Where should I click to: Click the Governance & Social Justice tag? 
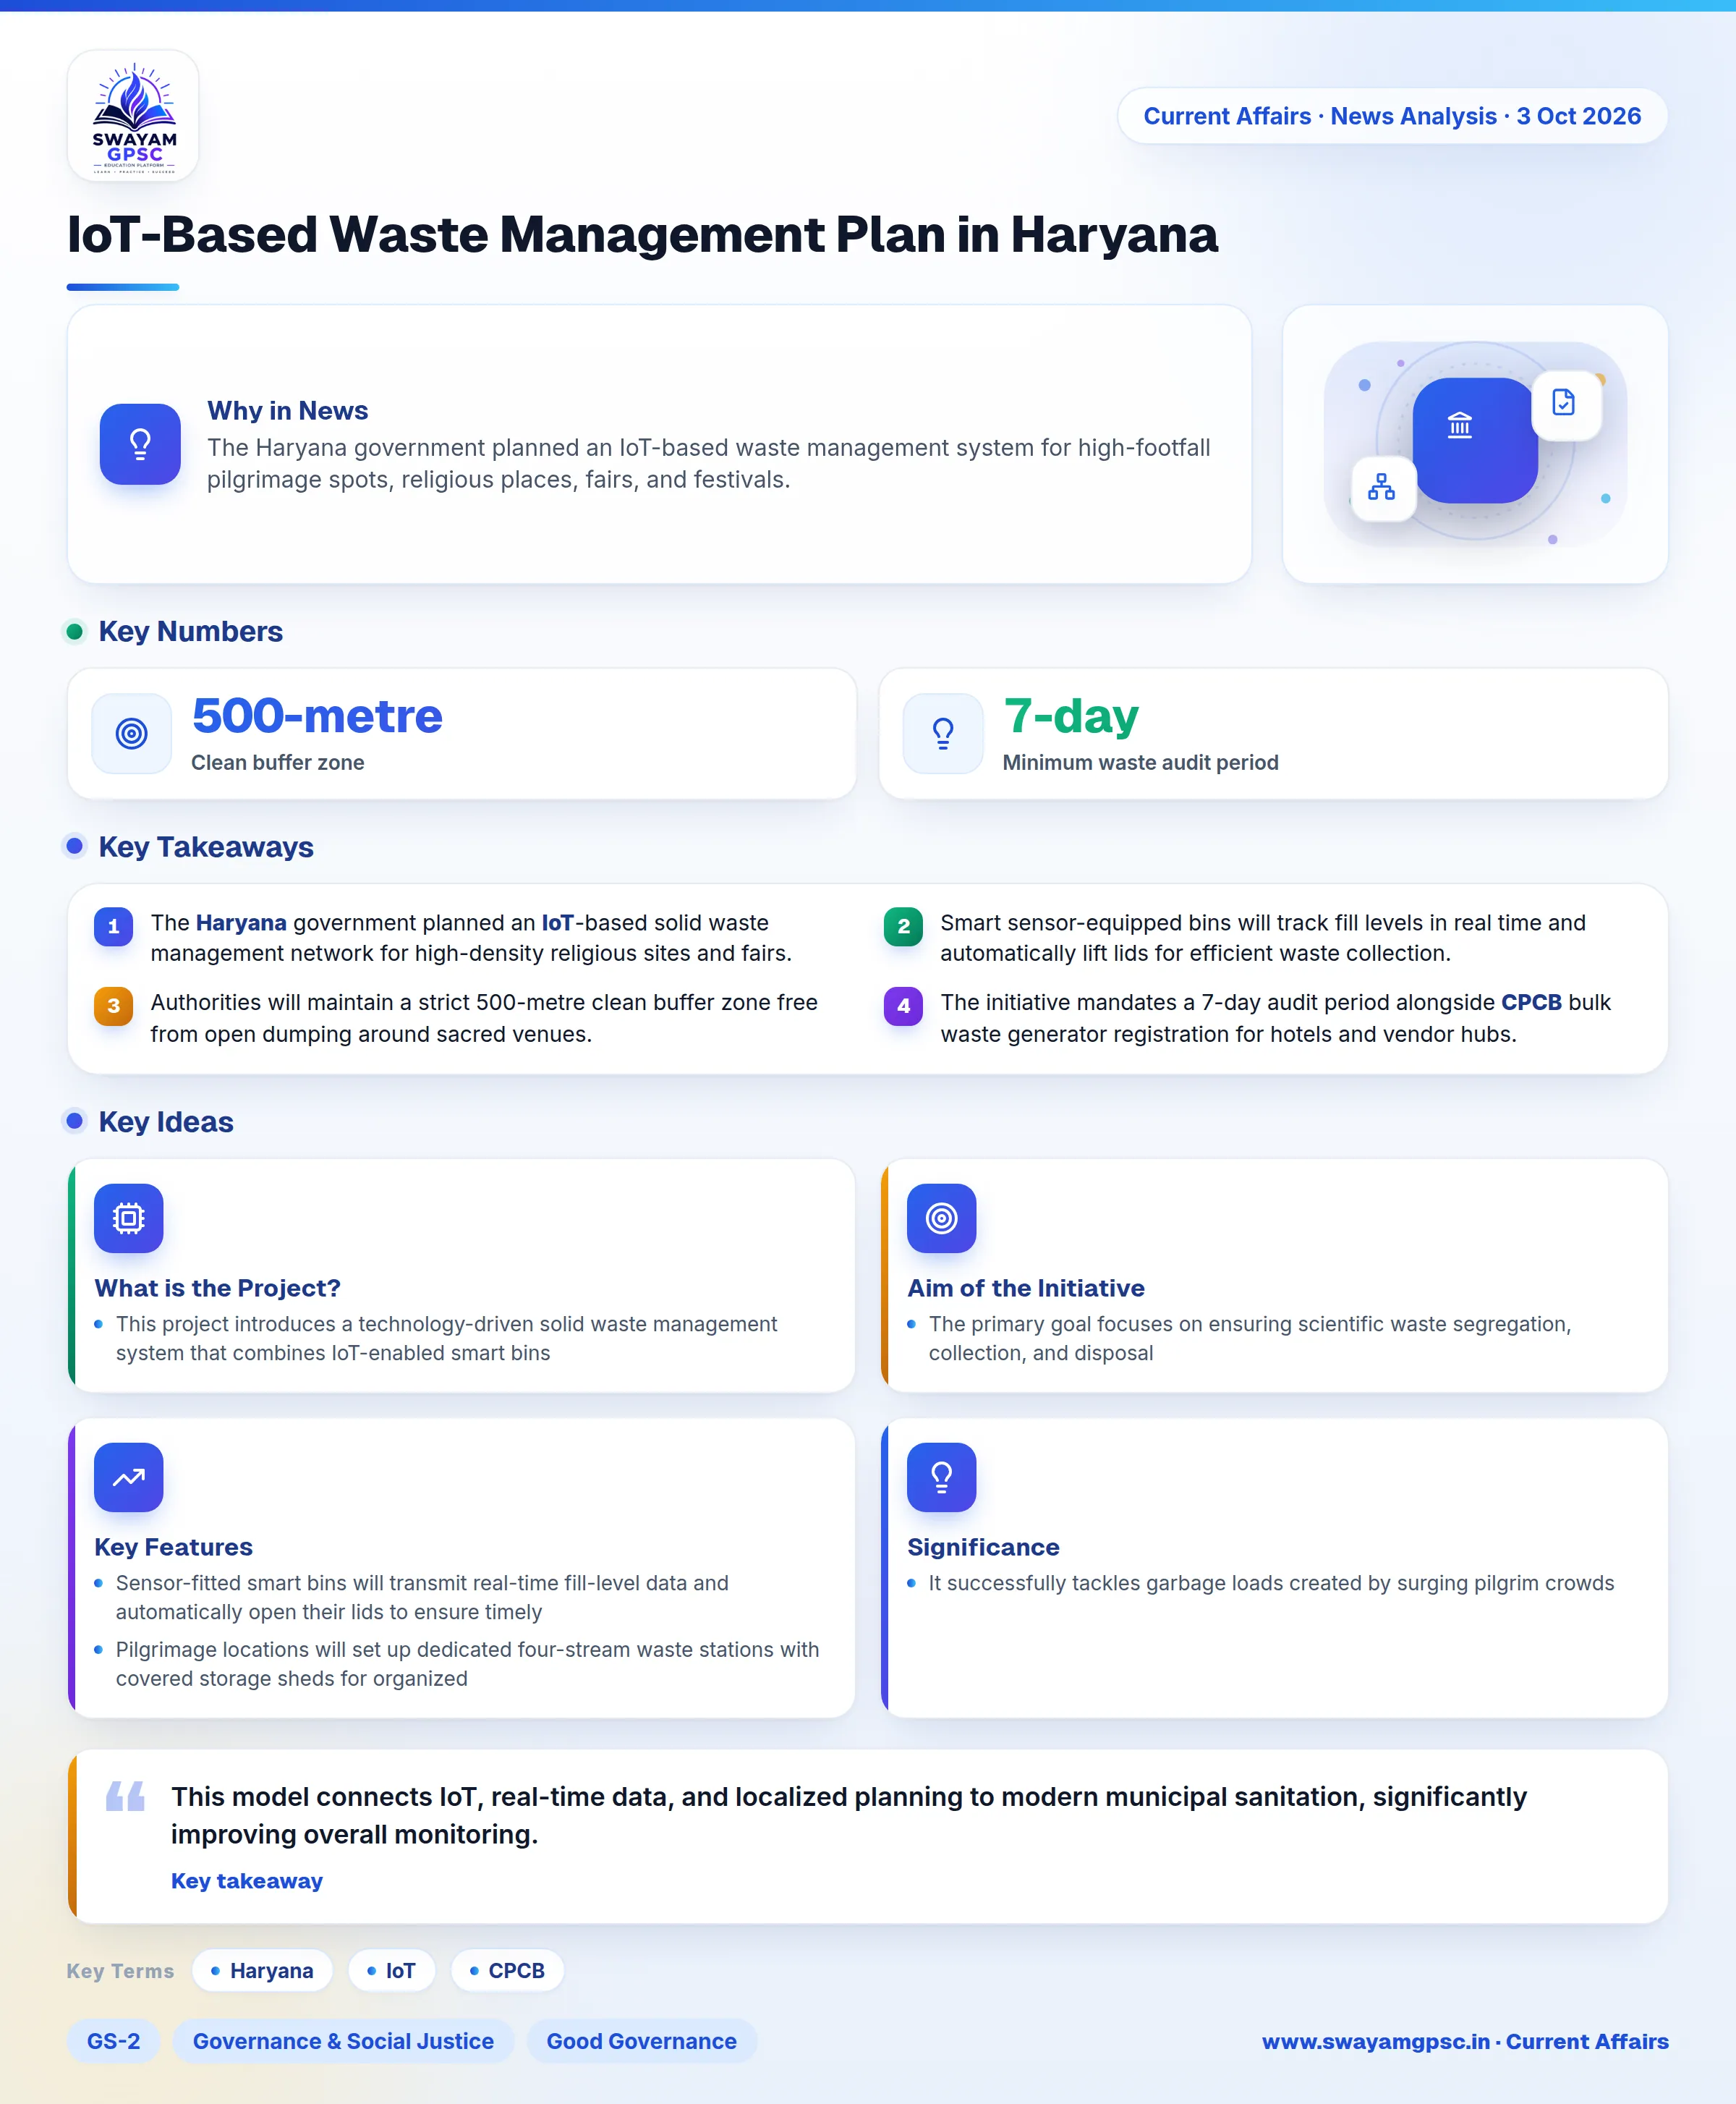click(x=343, y=2041)
